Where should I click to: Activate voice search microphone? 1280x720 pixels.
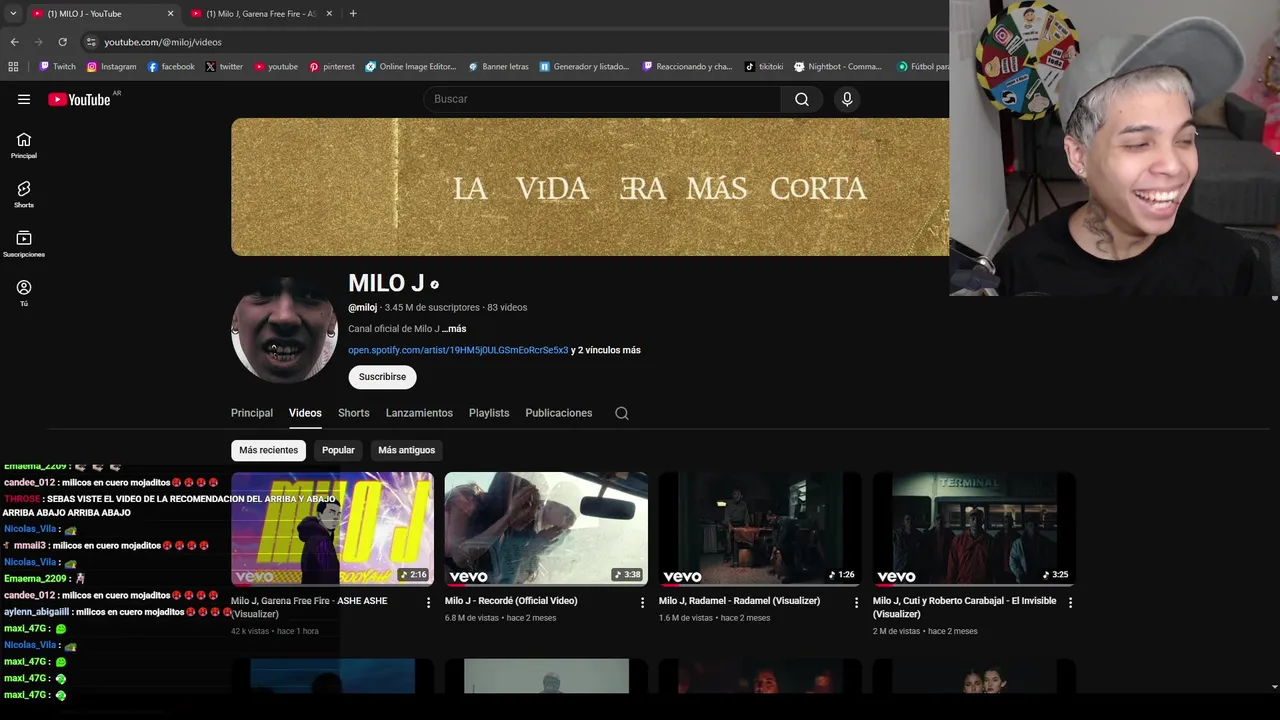(847, 99)
